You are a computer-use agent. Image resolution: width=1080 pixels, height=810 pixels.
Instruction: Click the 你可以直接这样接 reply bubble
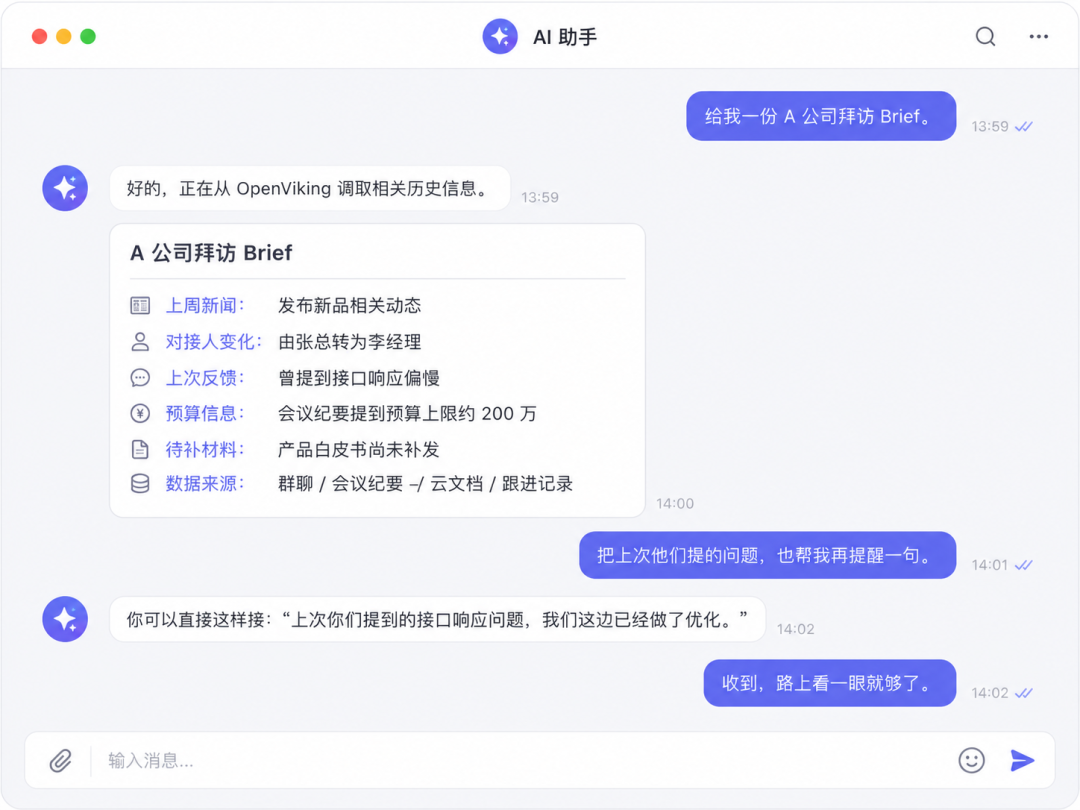click(x=437, y=619)
